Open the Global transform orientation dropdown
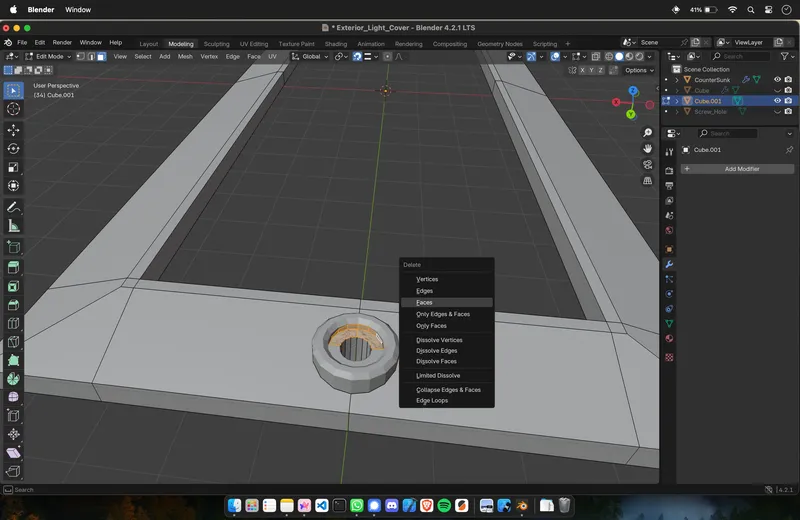Screen dimensions: 800x520 (310, 57)
